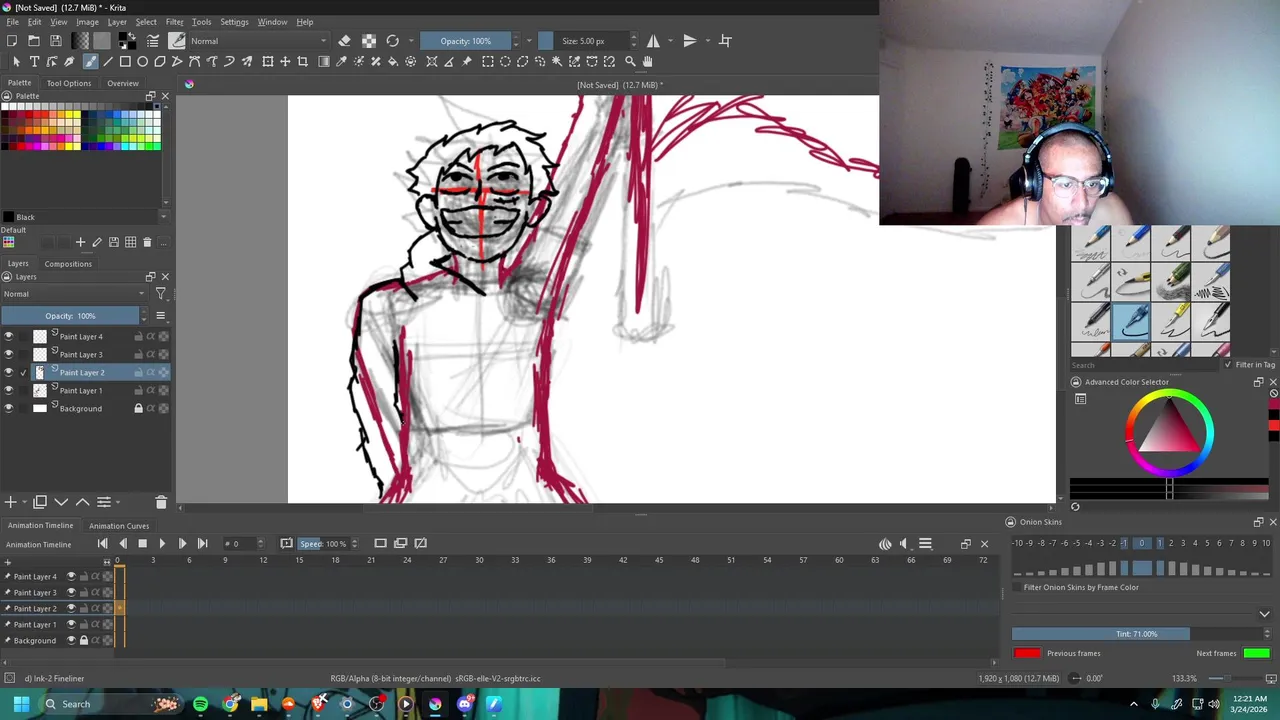Screen dimensions: 1280x720
Task: Click the Open document folder icon
Action: (x=34, y=41)
